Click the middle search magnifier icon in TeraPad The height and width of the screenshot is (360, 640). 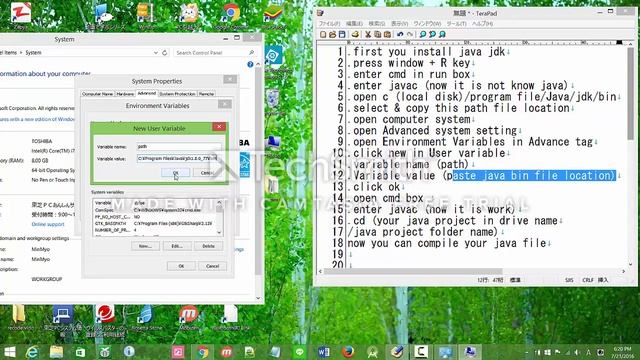(432, 35)
